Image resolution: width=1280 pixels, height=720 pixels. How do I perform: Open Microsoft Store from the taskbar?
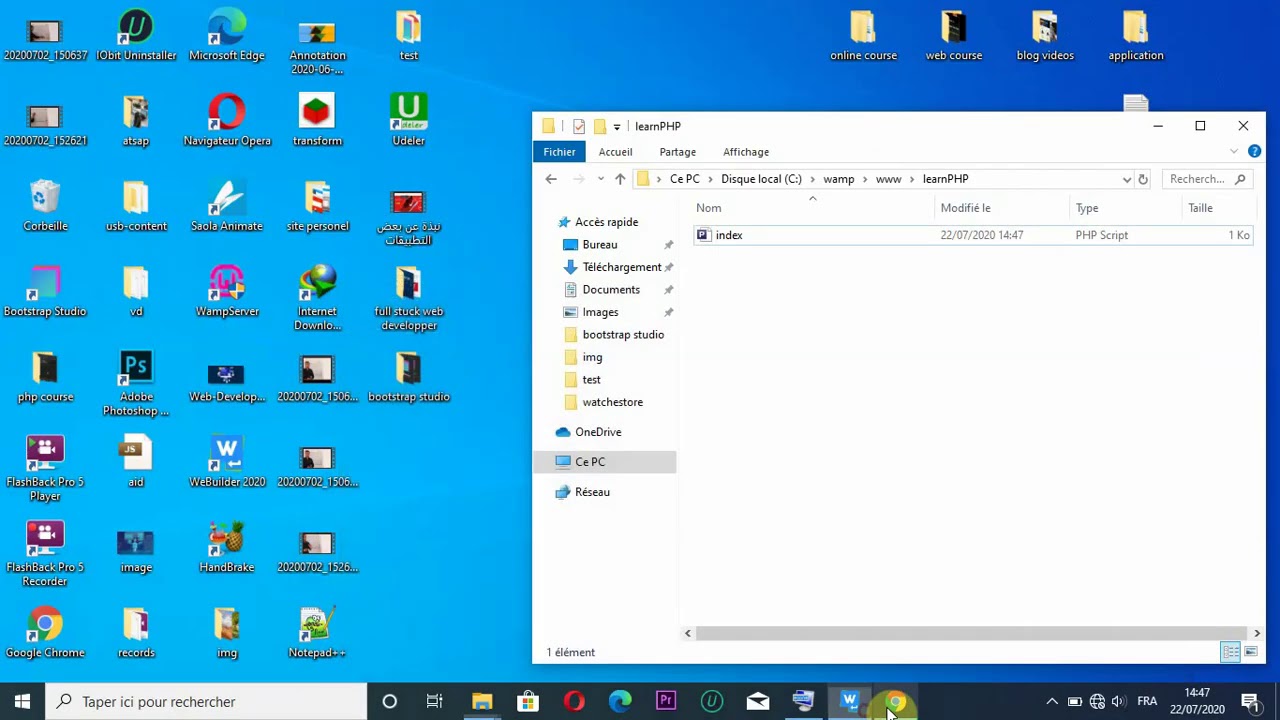527,702
